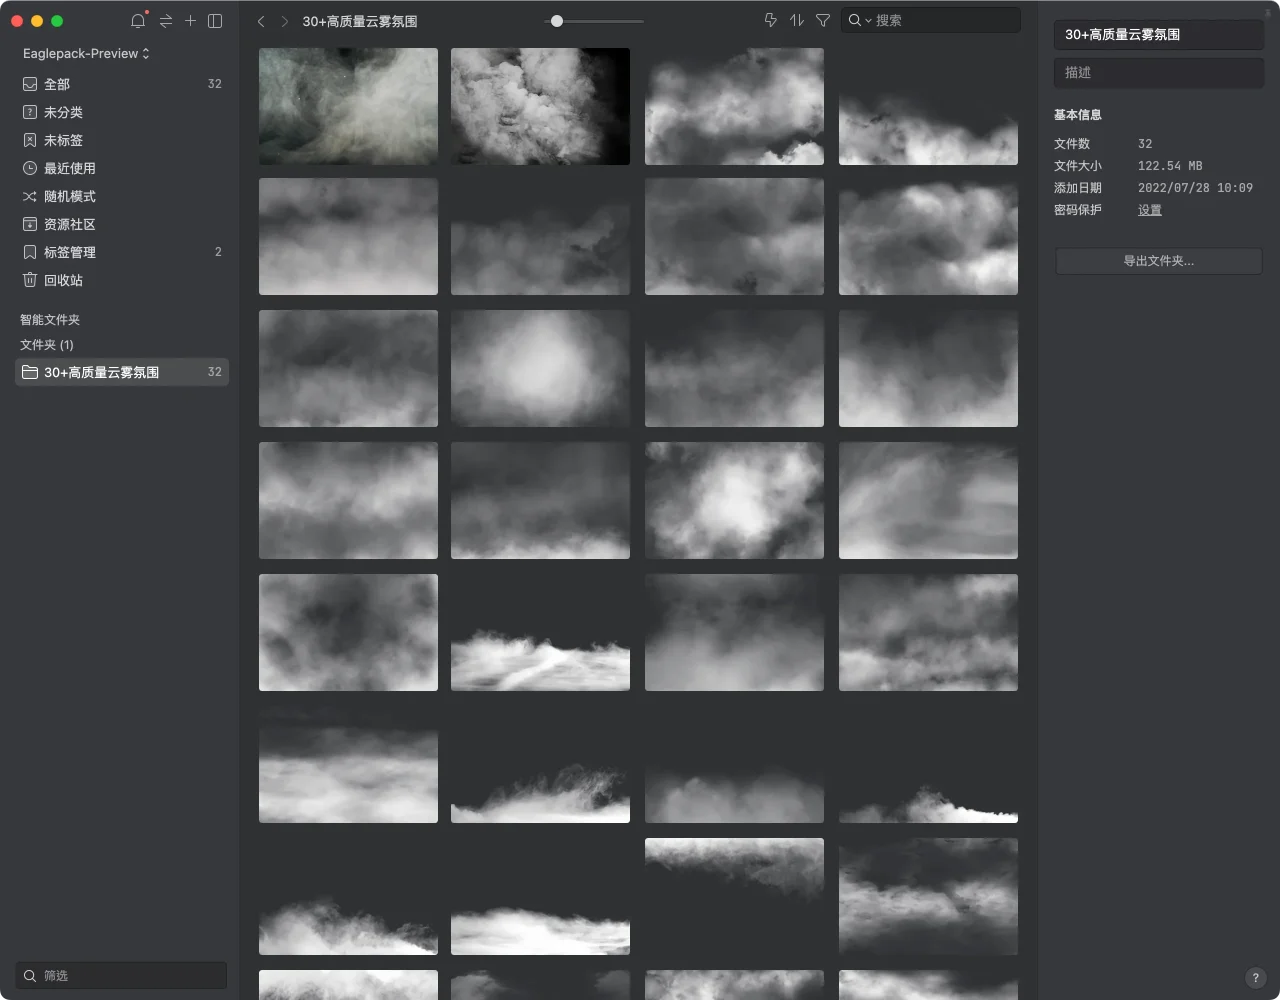Open 回收站 trash in the sidebar
This screenshot has height=1000, width=1280.
[x=122, y=280]
